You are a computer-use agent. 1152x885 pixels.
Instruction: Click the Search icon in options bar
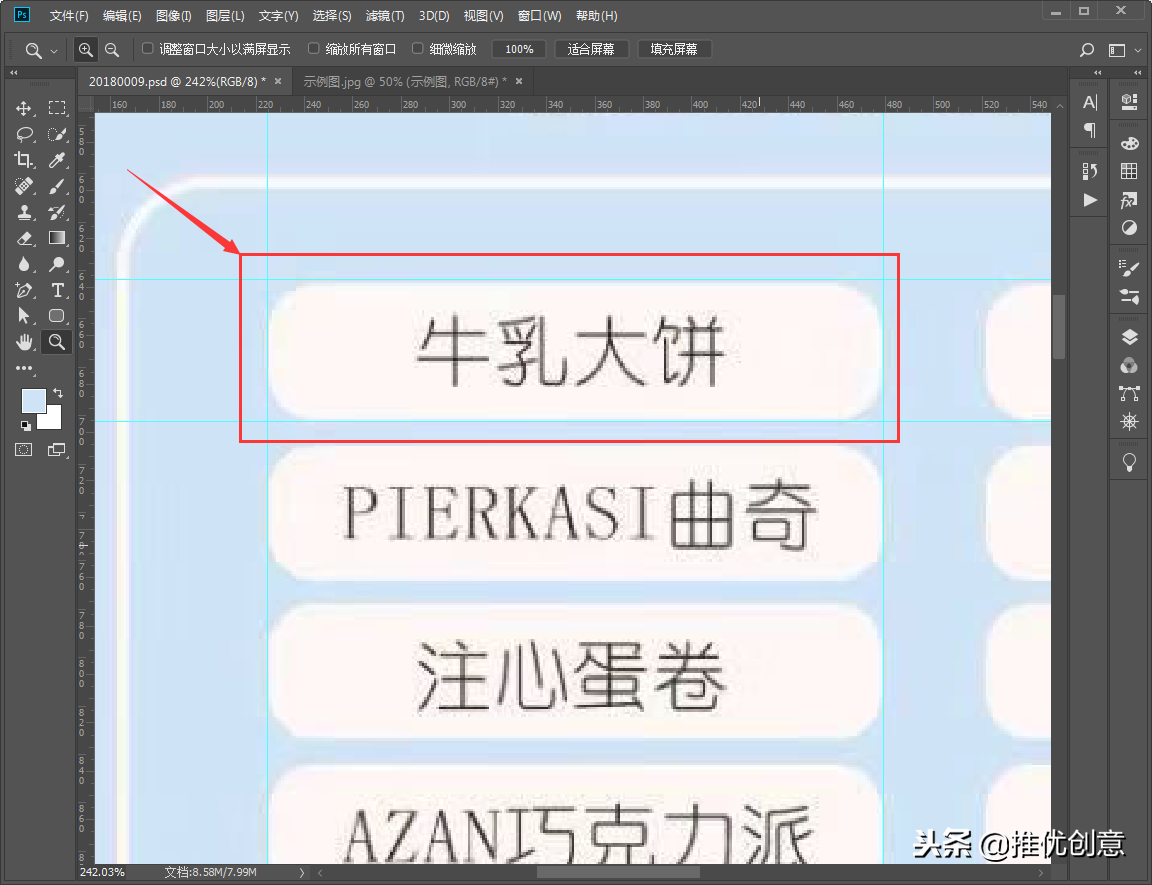pos(1087,50)
